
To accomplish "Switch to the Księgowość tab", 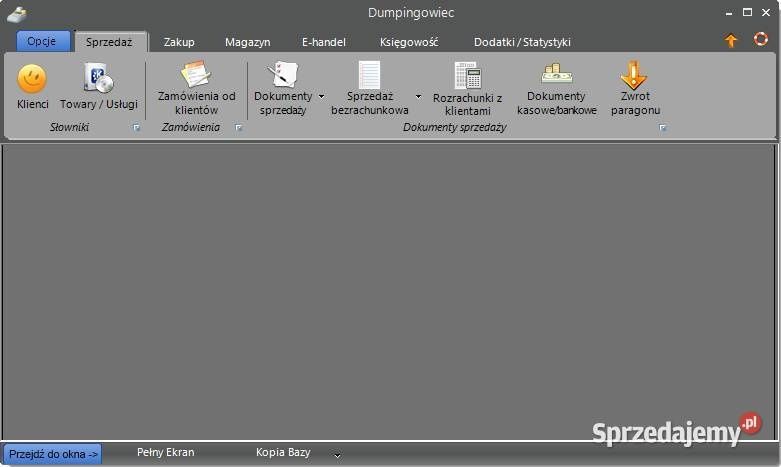I will coord(409,42).
